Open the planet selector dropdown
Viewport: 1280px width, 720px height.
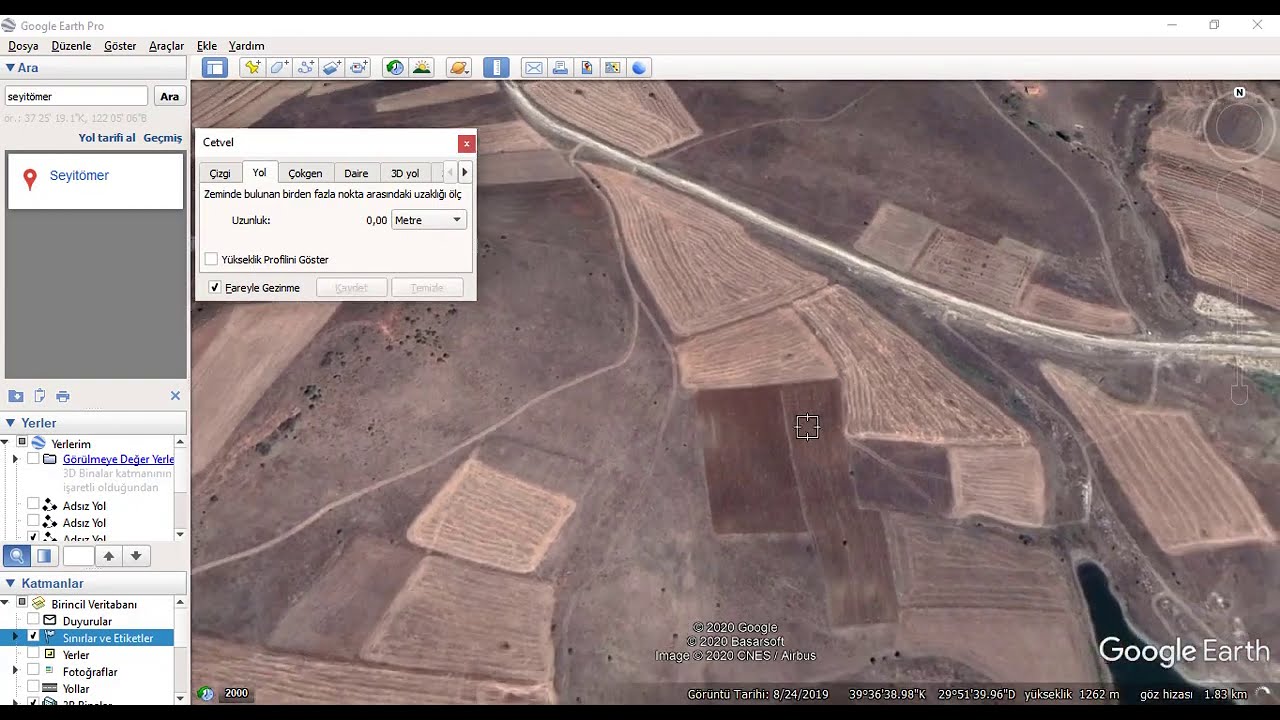tap(459, 68)
